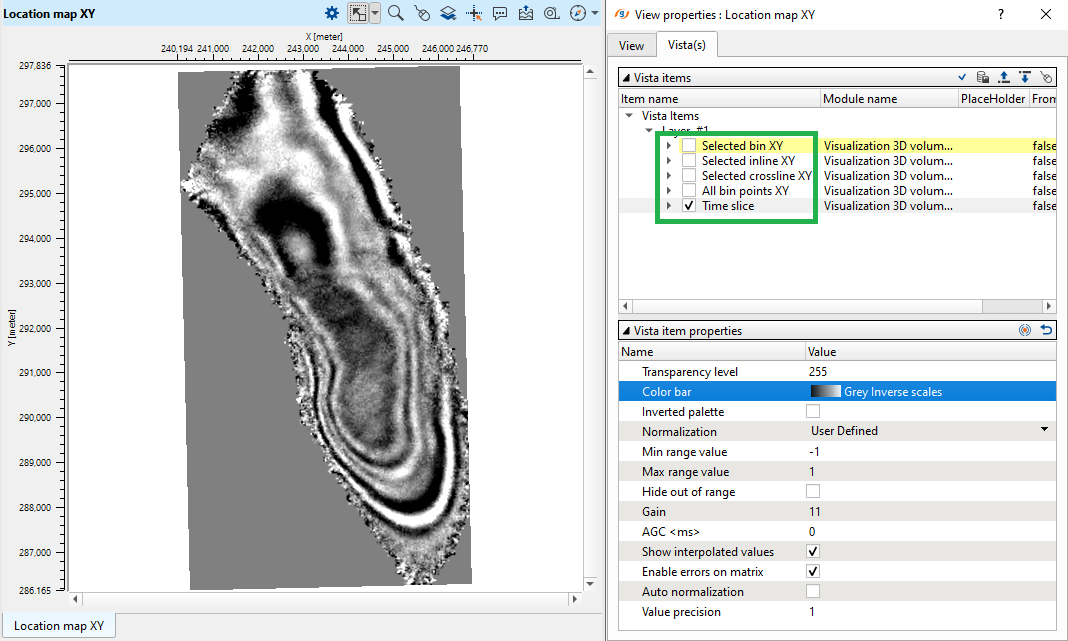Open view settings gear icon
Screen dimensions: 1068x641
332,13
